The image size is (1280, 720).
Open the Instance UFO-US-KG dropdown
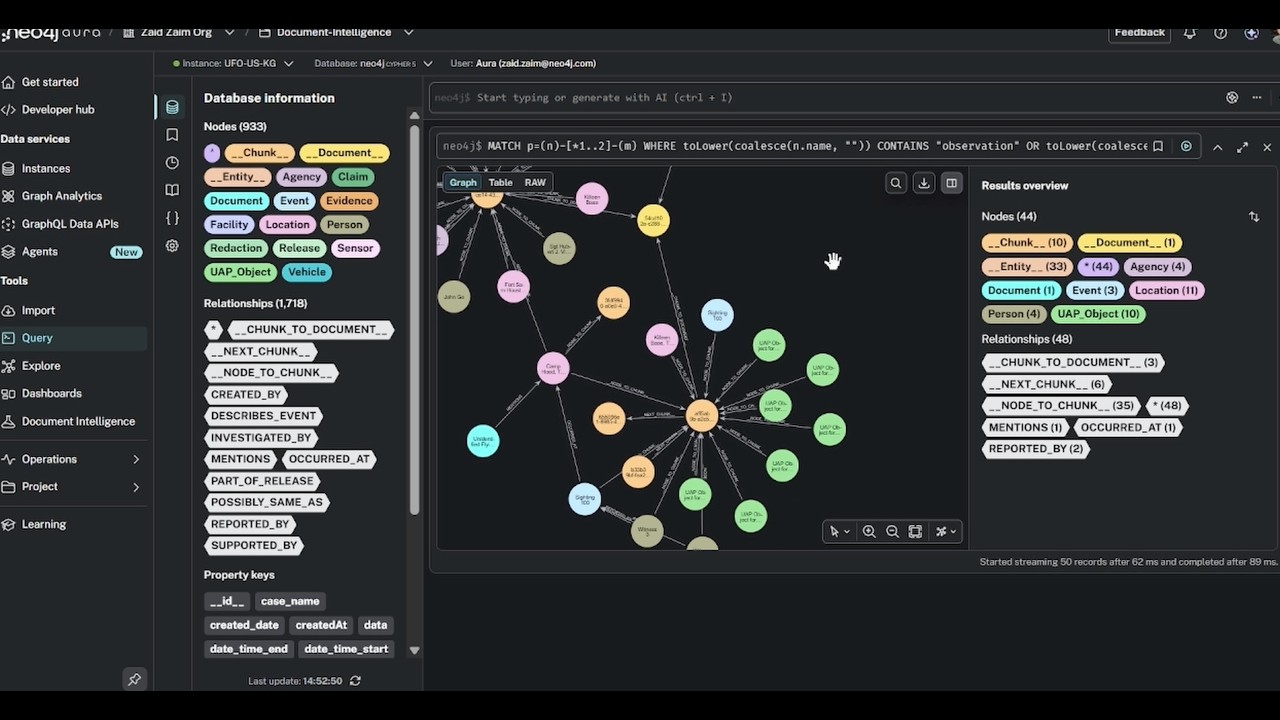[233, 63]
